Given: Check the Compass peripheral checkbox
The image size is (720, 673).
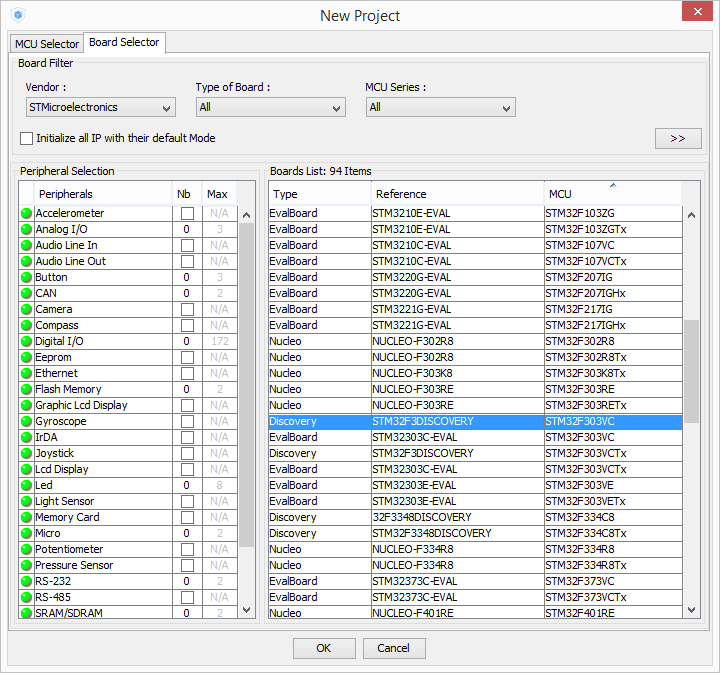Looking at the screenshot, I should coord(187,325).
